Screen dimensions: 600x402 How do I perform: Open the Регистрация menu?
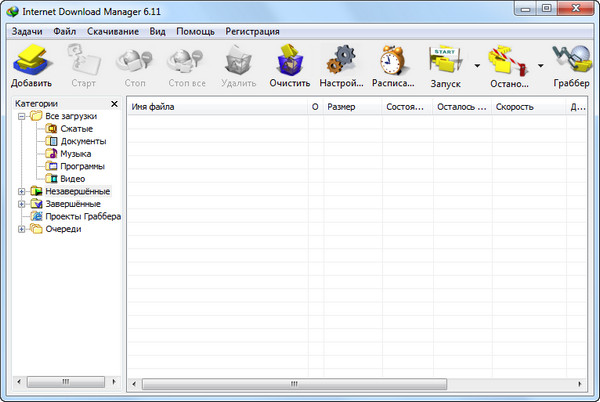click(x=252, y=31)
